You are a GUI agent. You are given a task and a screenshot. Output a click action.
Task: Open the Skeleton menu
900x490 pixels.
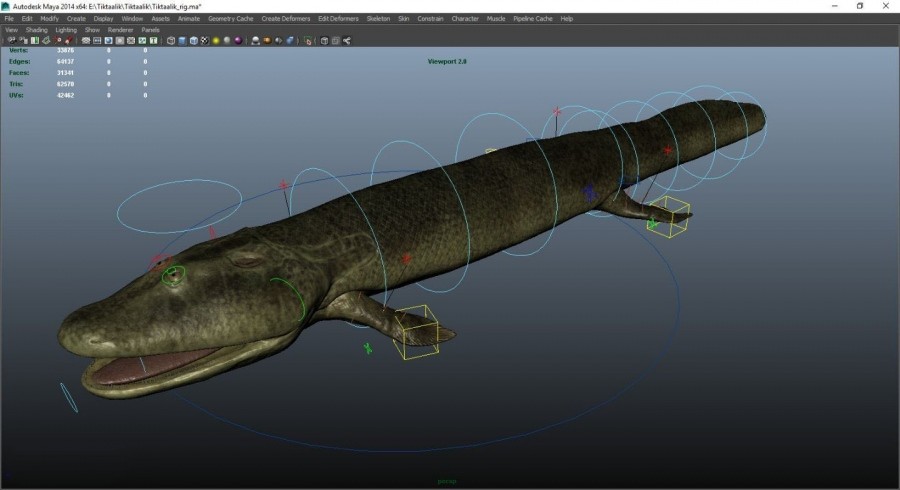pos(378,18)
